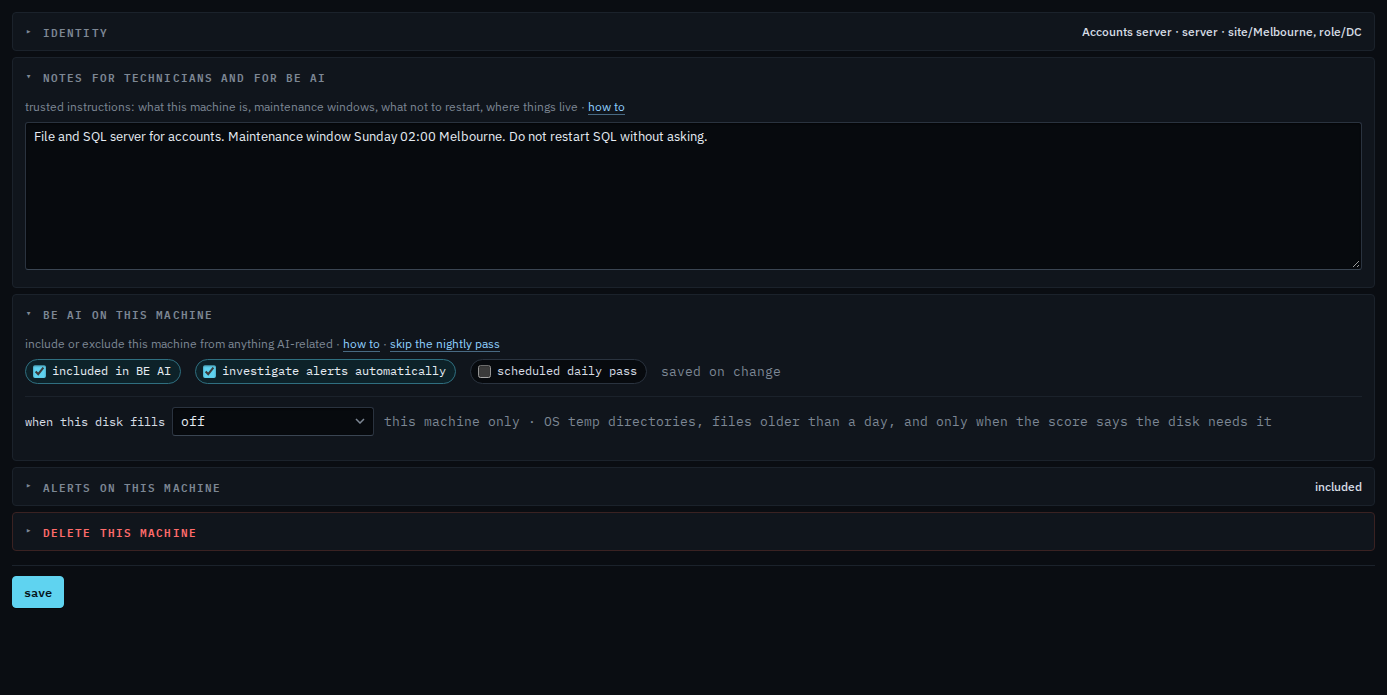Enable the scheduled daily pass checkbox
The width and height of the screenshot is (1387, 695).
click(x=485, y=371)
